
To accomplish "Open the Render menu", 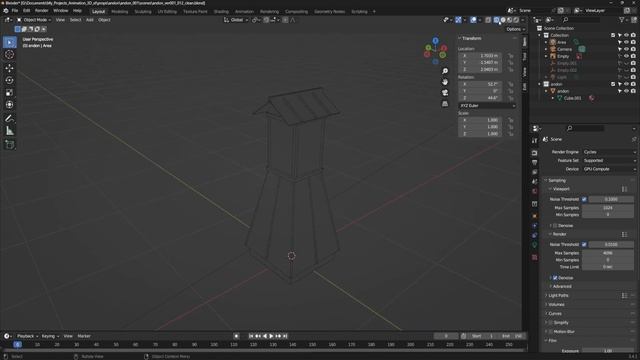I will 41,11.
